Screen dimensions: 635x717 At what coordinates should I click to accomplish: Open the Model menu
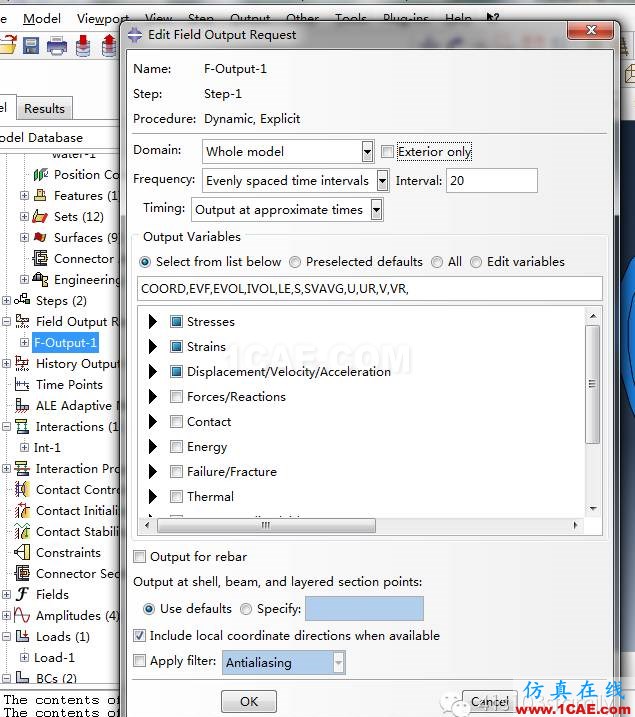click(x=42, y=19)
